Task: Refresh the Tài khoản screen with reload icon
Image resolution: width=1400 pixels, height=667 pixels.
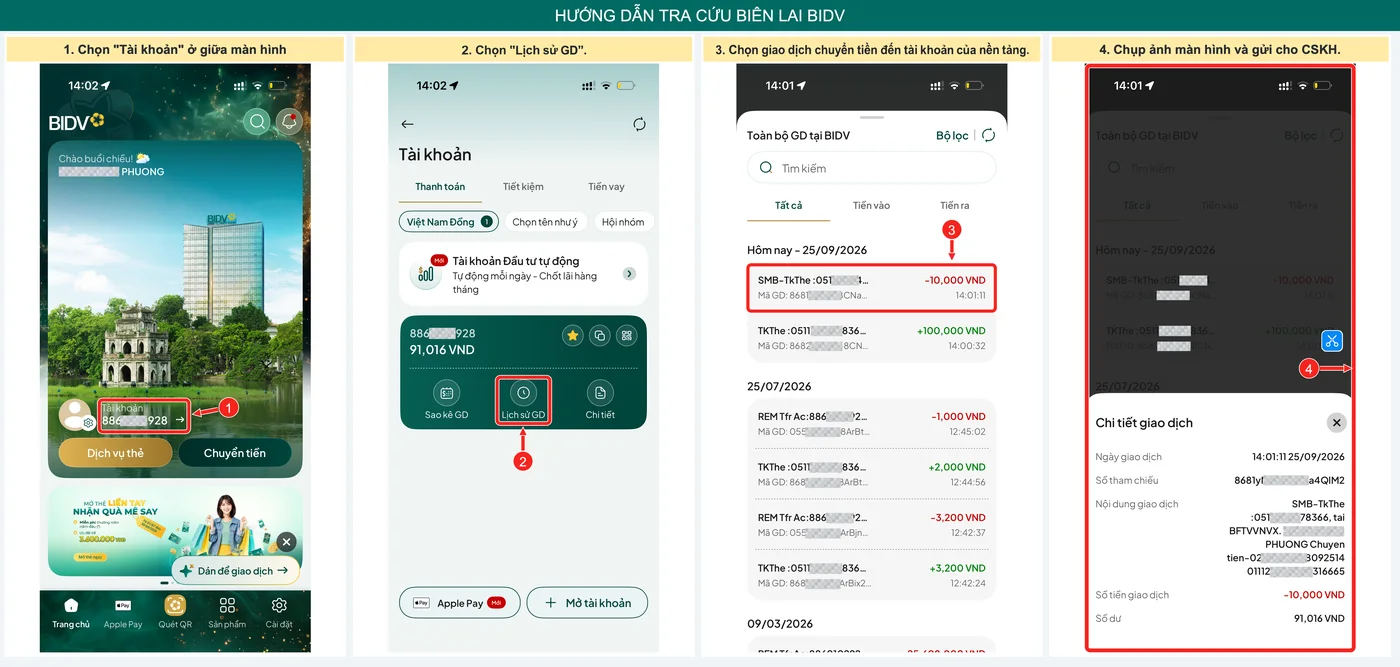Action: click(x=639, y=124)
